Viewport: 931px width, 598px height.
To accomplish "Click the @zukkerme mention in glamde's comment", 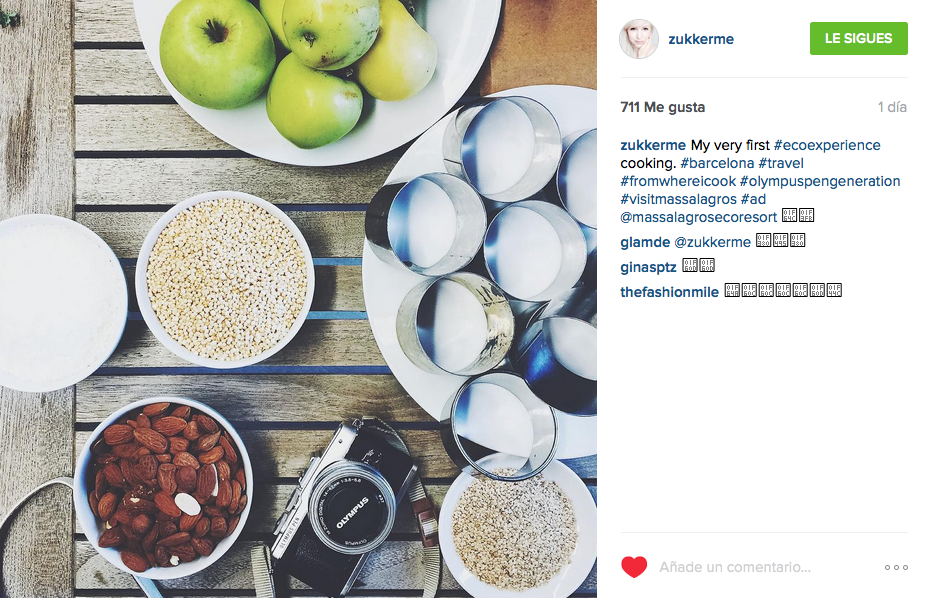I will coord(712,242).
